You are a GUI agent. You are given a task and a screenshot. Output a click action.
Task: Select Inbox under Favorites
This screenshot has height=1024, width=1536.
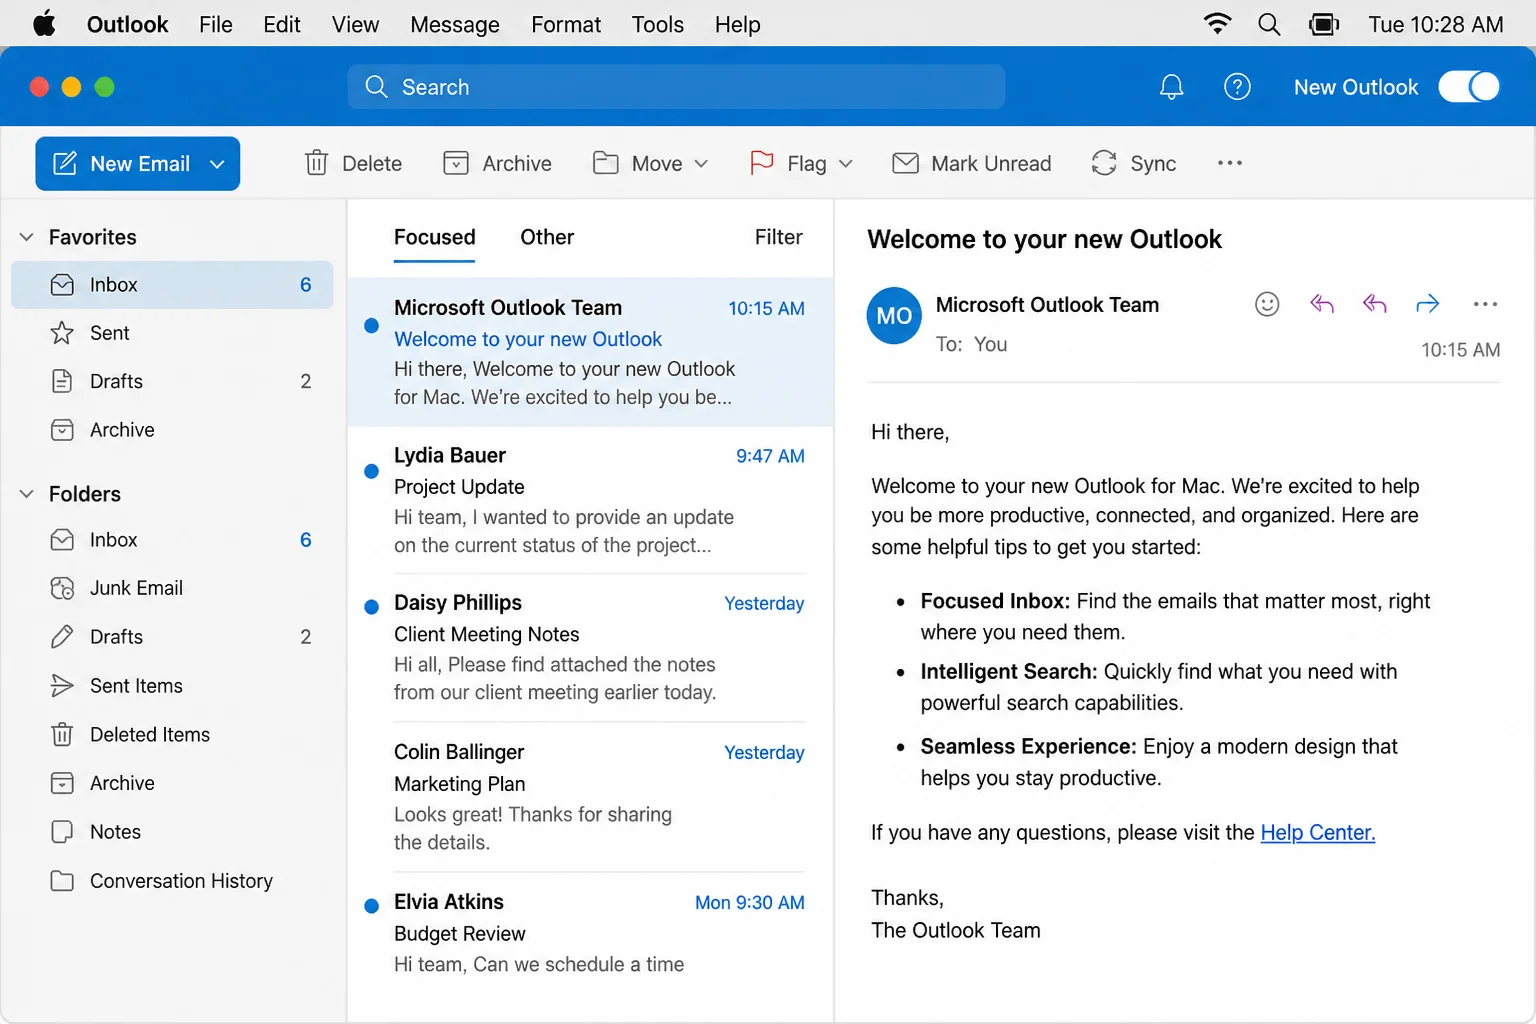tap(172, 285)
